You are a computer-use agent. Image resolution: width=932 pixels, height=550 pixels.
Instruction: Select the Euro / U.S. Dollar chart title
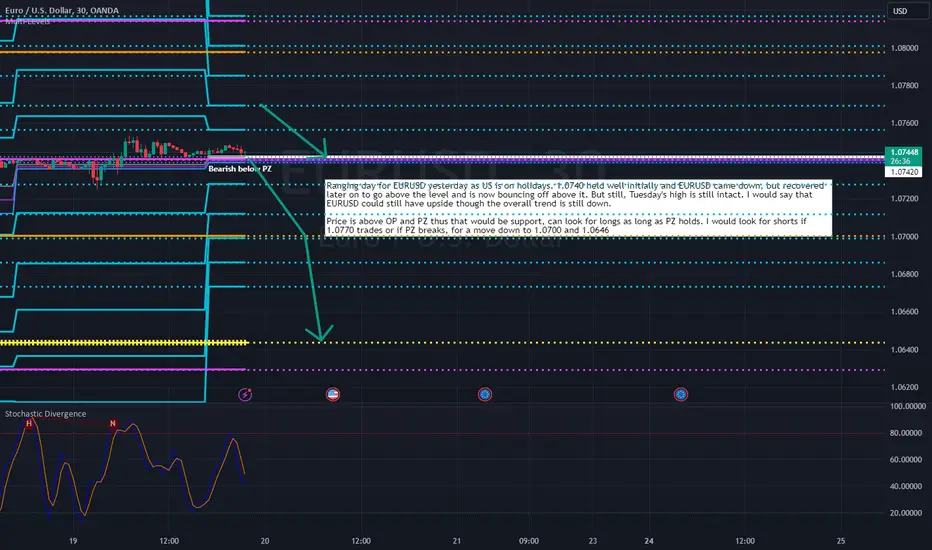[61, 10]
